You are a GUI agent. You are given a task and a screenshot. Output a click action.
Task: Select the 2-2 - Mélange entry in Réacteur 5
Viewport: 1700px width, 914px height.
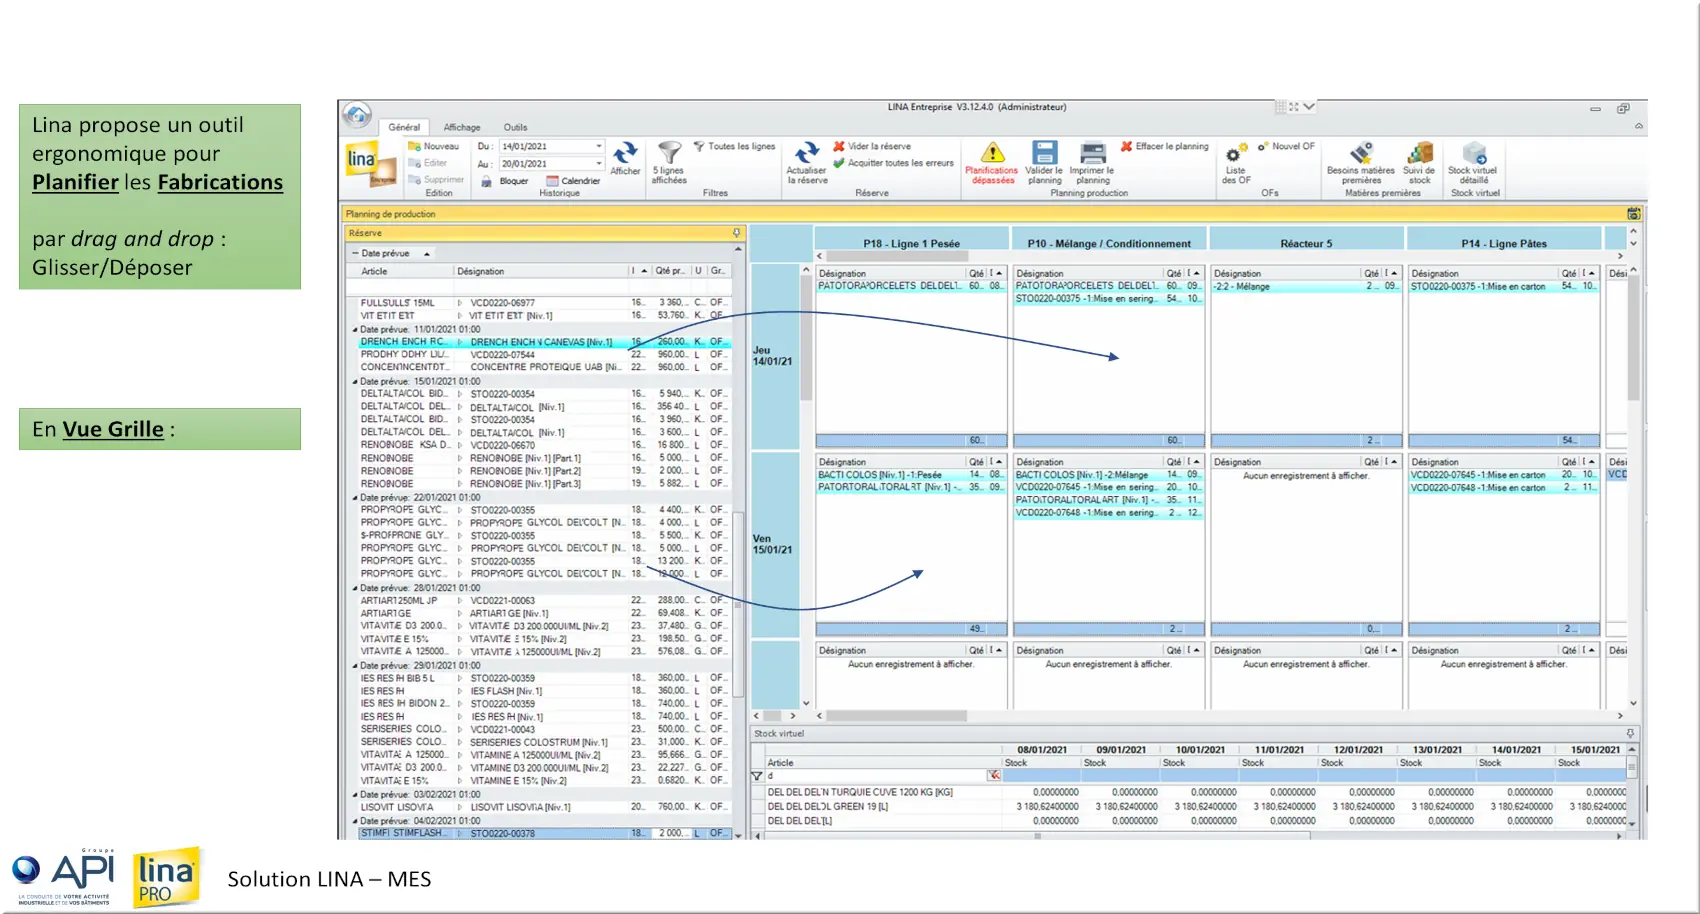click(1306, 287)
